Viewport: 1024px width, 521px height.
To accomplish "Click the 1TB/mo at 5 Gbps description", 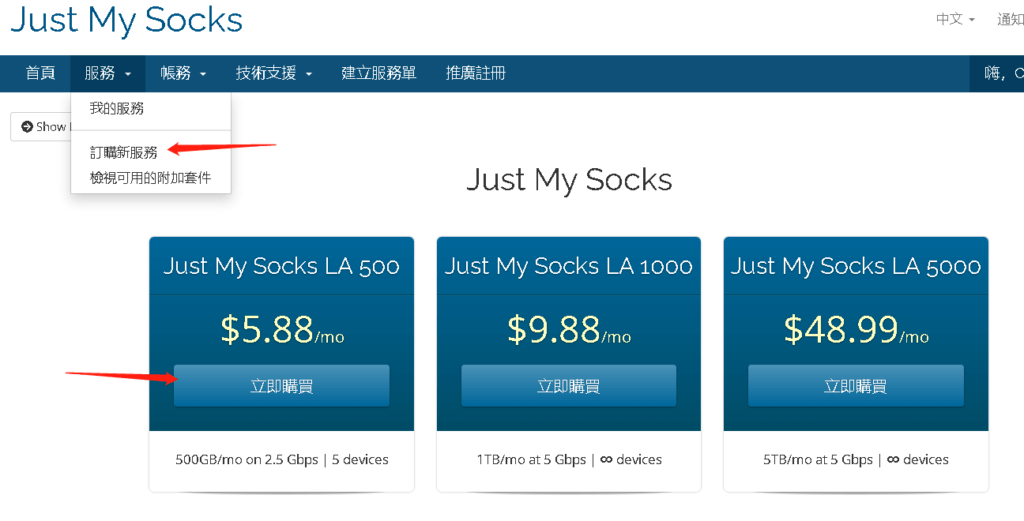I will [x=569, y=460].
